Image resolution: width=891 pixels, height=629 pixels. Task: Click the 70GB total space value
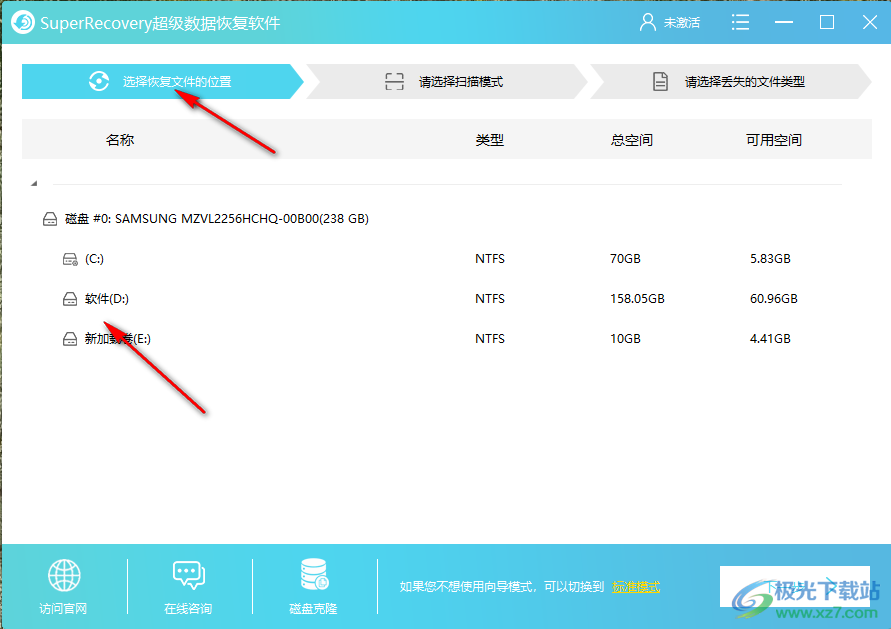pyautogui.click(x=625, y=259)
